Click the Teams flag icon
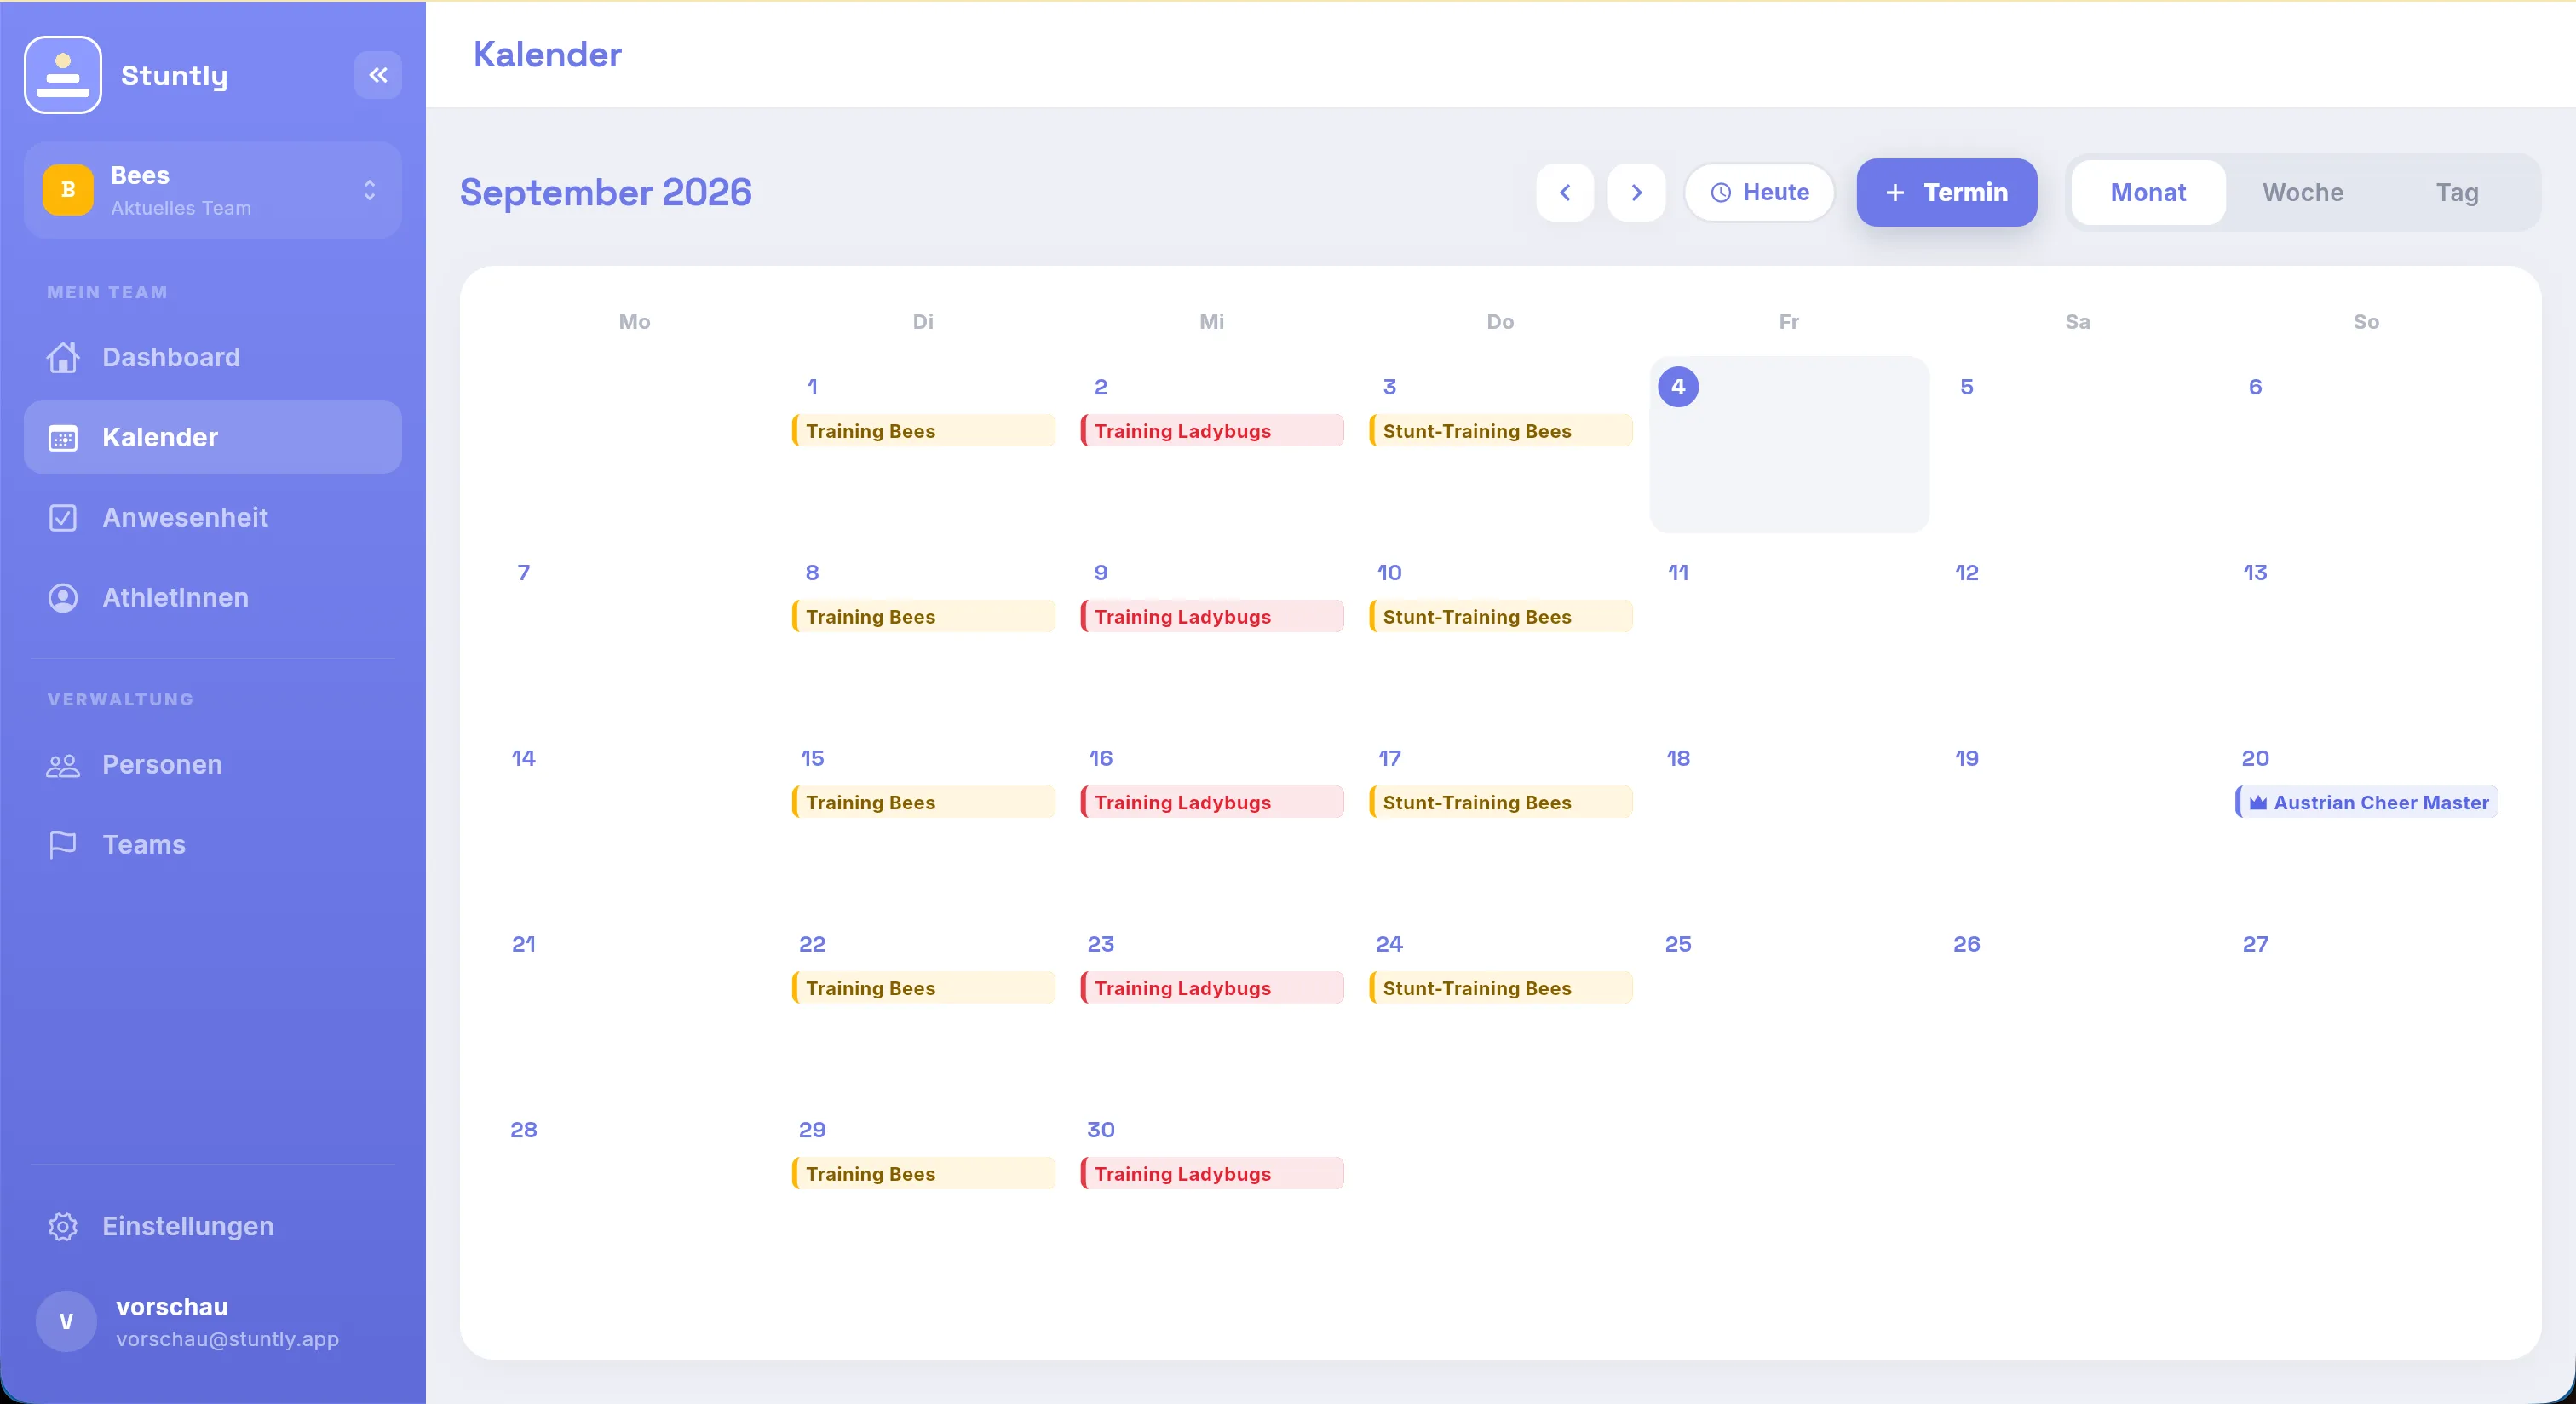This screenshot has height=1404, width=2576. (63, 845)
